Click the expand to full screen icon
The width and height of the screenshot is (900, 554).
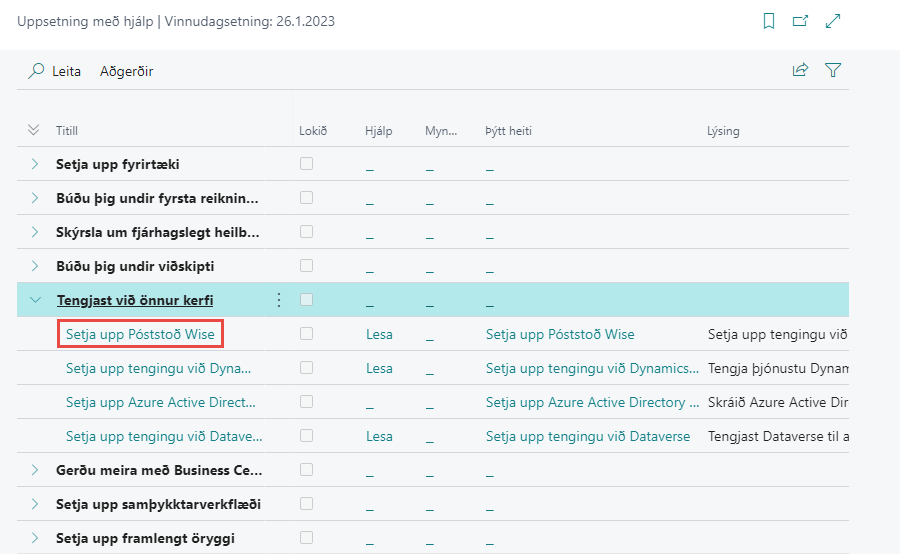pyautogui.click(x=832, y=21)
